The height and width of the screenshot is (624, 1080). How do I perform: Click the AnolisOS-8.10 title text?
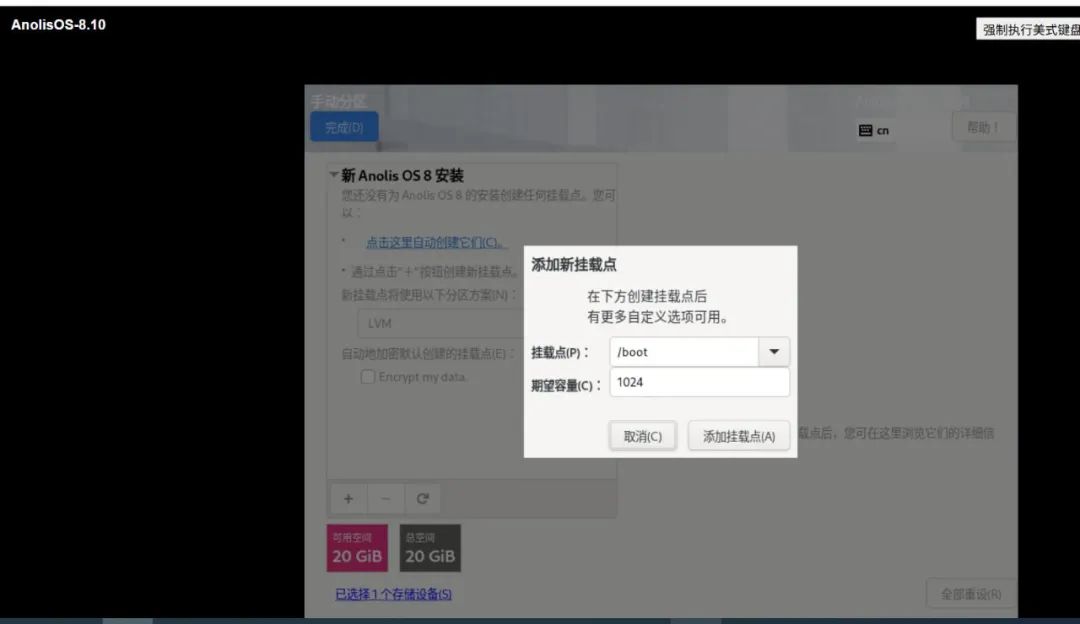click(59, 25)
